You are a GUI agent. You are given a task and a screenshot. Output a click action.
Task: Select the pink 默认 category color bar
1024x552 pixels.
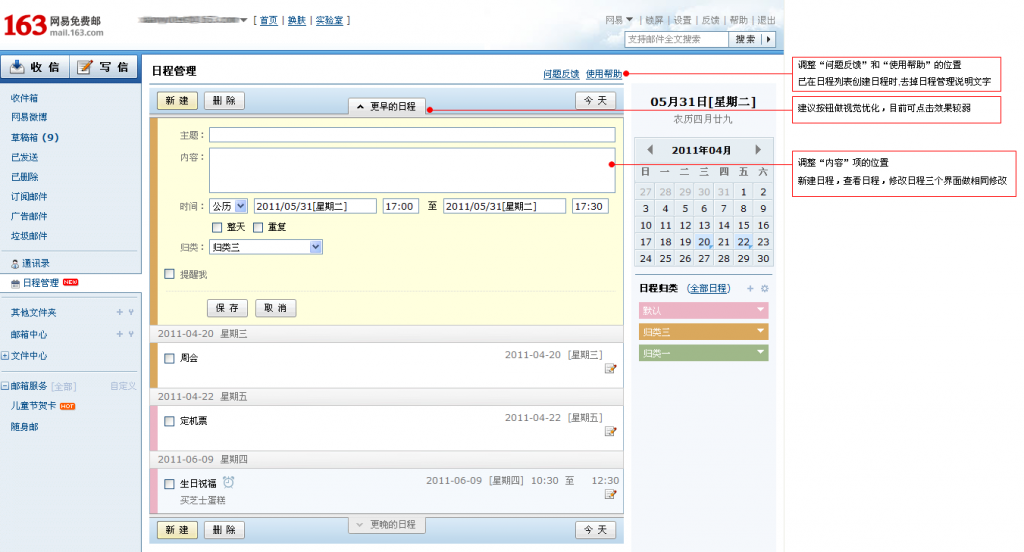click(x=703, y=310)
